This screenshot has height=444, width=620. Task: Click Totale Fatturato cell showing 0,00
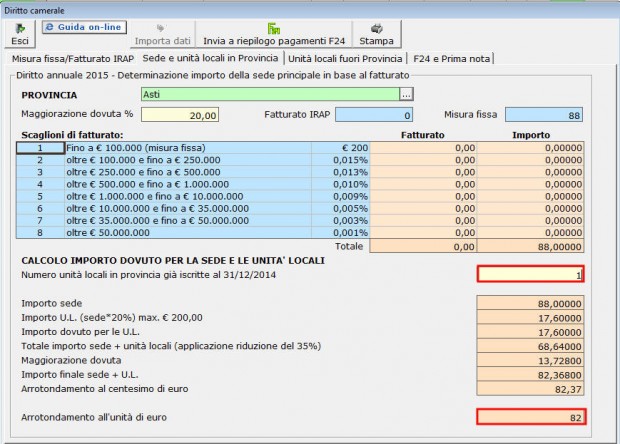click(x=423, y=247)
